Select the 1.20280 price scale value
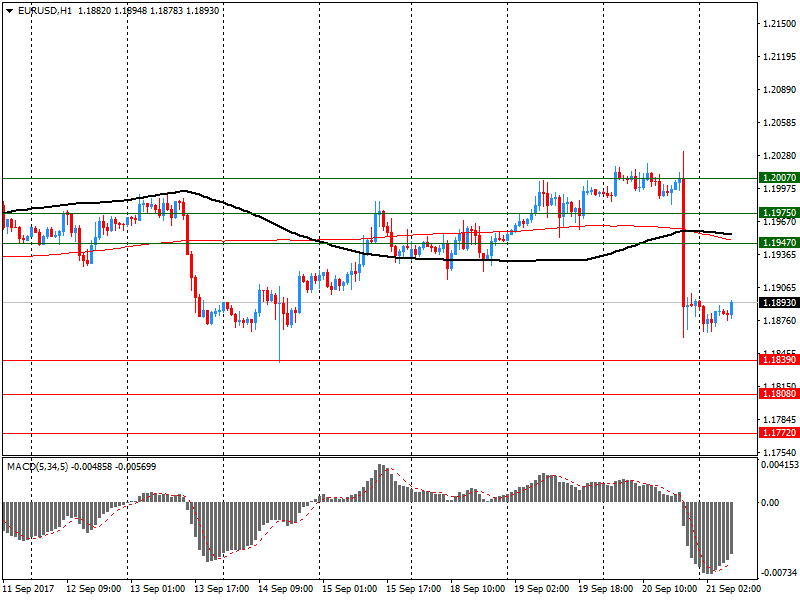800x600 pixels. tap(779, 156)
